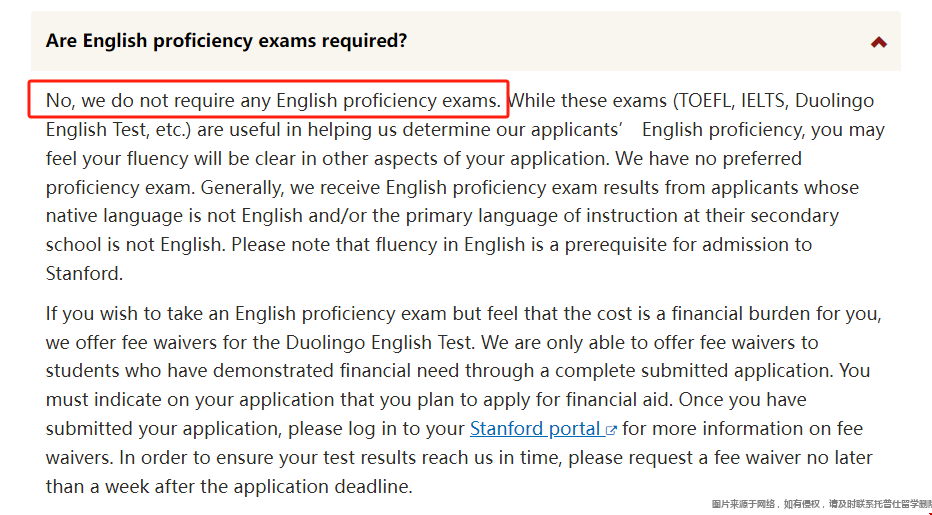Screen dimensions: 932x515
Task: Click the red chevron-up arrow icon
Action: click(879, 42)
